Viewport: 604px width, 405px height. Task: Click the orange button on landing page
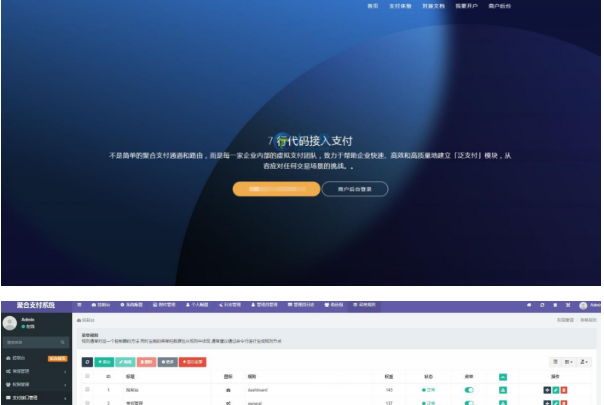(276, 189)
